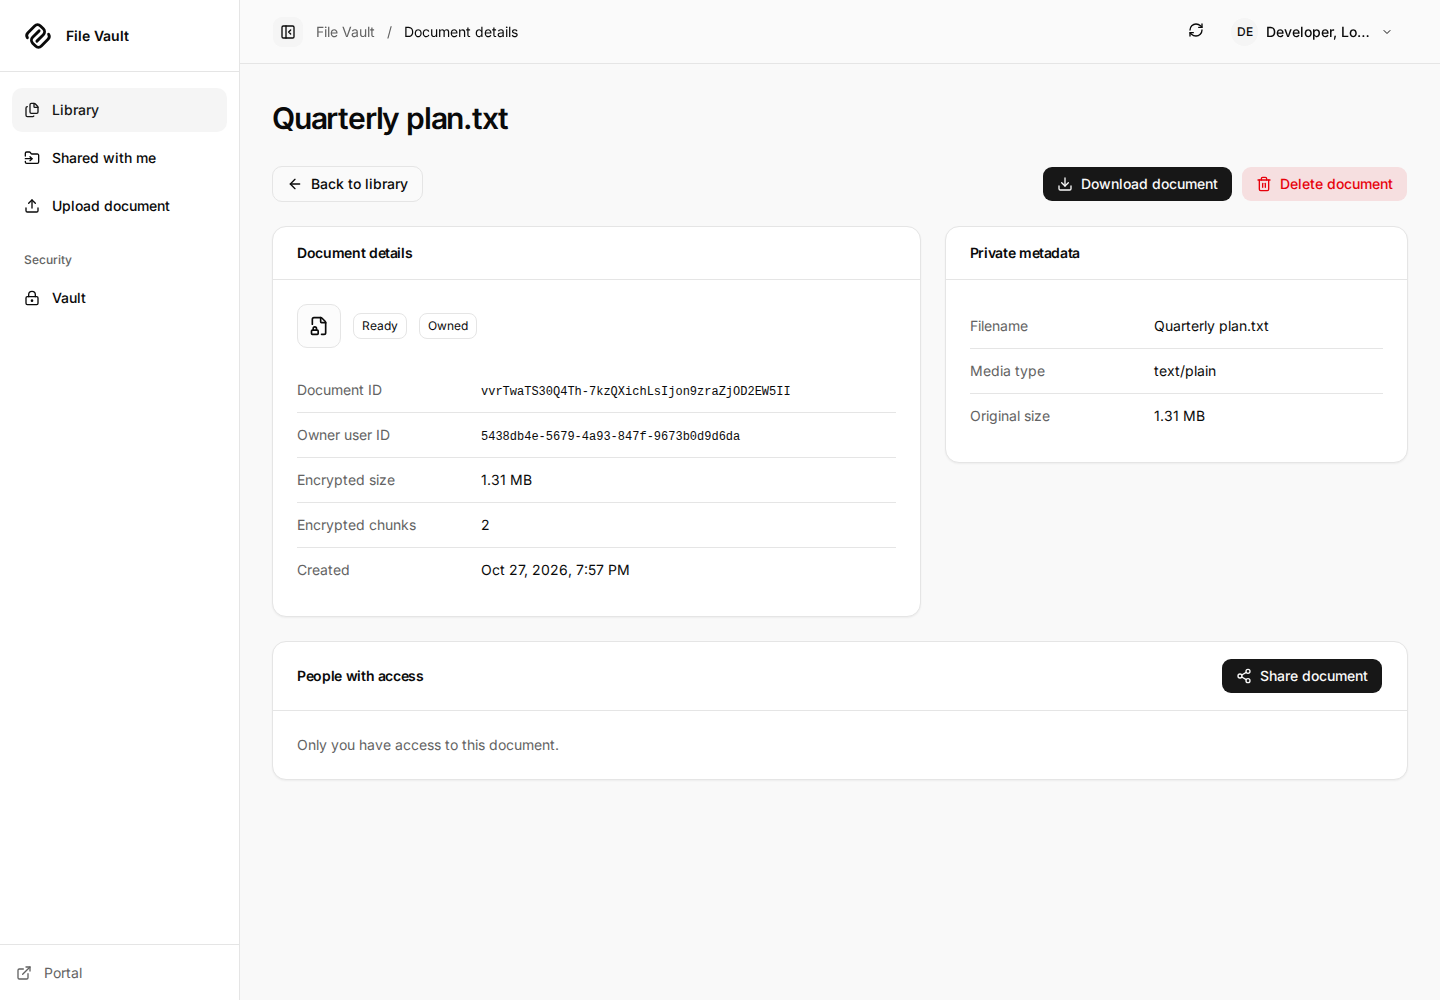Click the refresh sync icon
Screen dimensions: 1440x1000
click(x=1196, y=31)
